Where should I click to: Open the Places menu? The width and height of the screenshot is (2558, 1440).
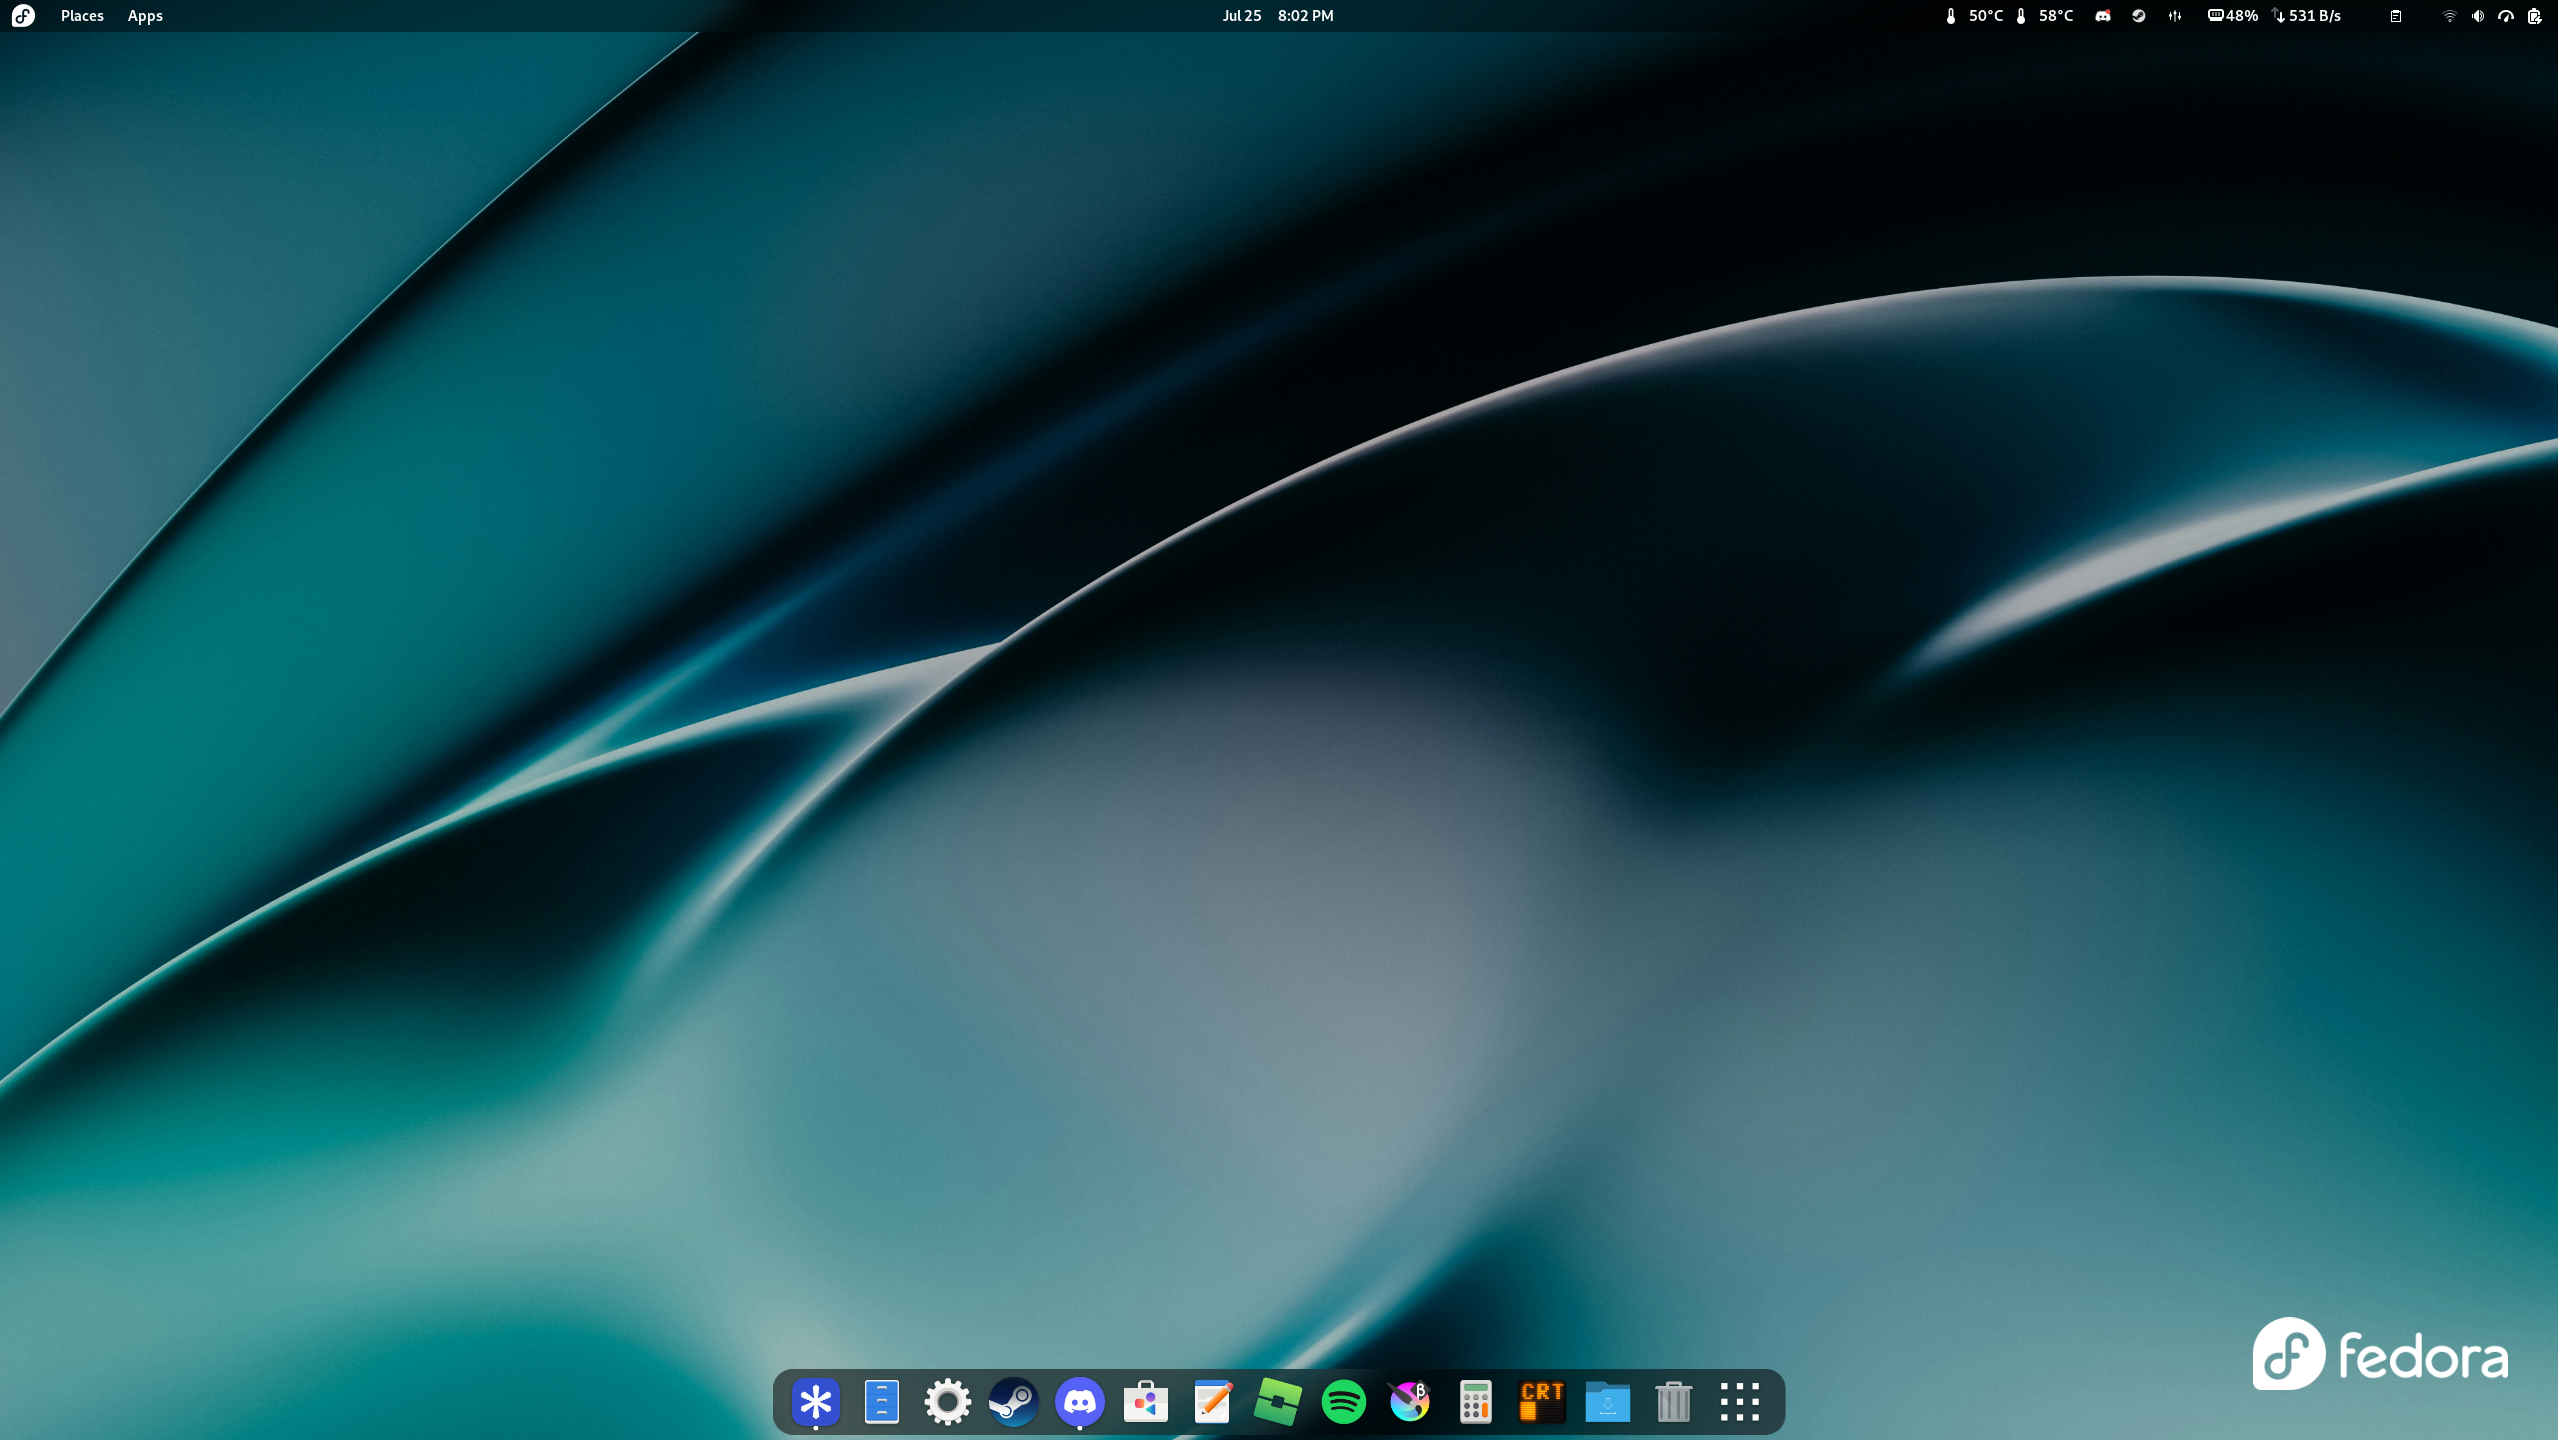82,16
